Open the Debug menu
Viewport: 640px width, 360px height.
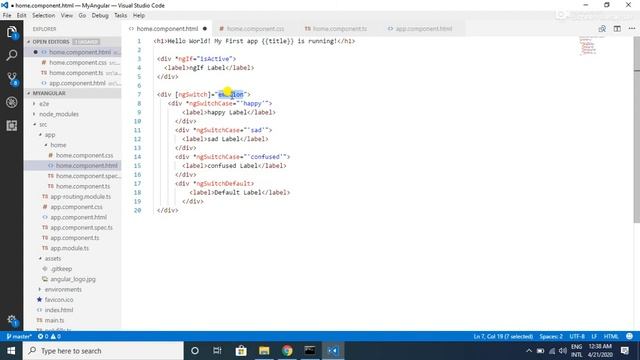tap(100, 15)
